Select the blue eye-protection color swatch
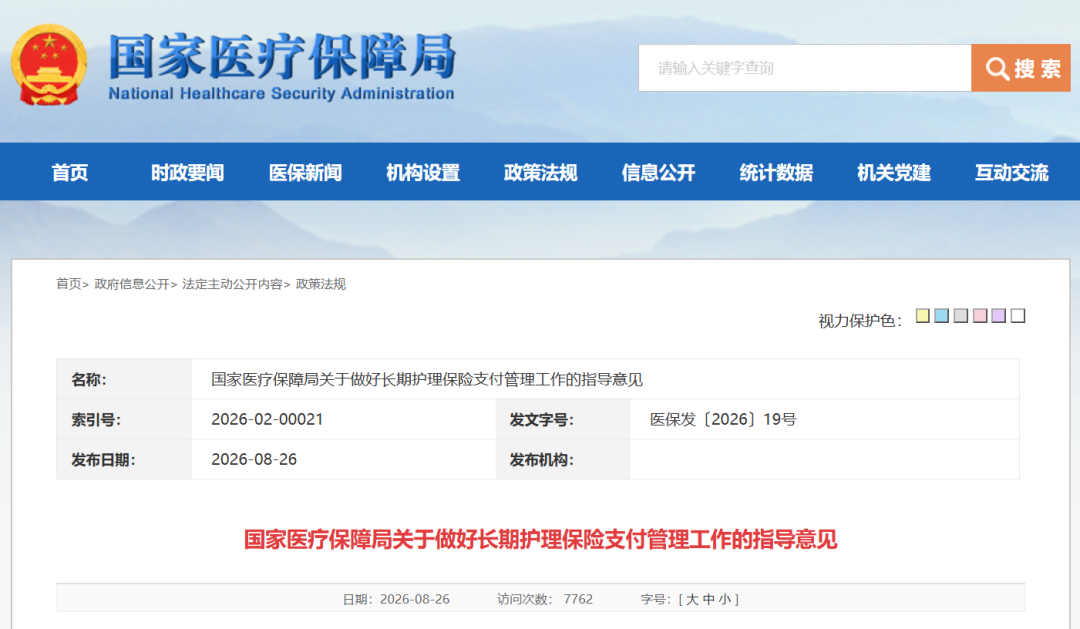The height and width of the screenshot is (629, 1080). pos(942,316)
